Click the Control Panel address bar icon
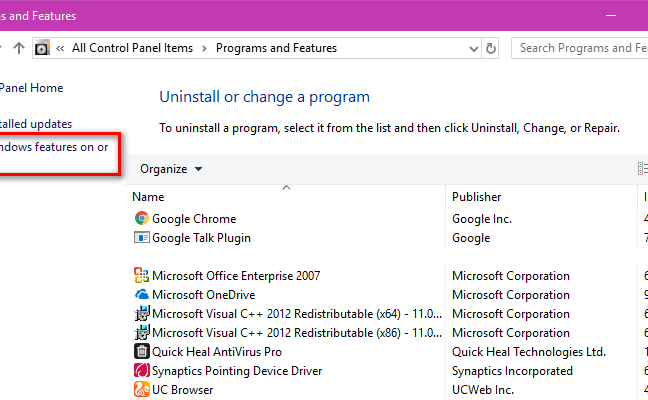This screenshot has height=400, width=648. [x=42, y=48]
